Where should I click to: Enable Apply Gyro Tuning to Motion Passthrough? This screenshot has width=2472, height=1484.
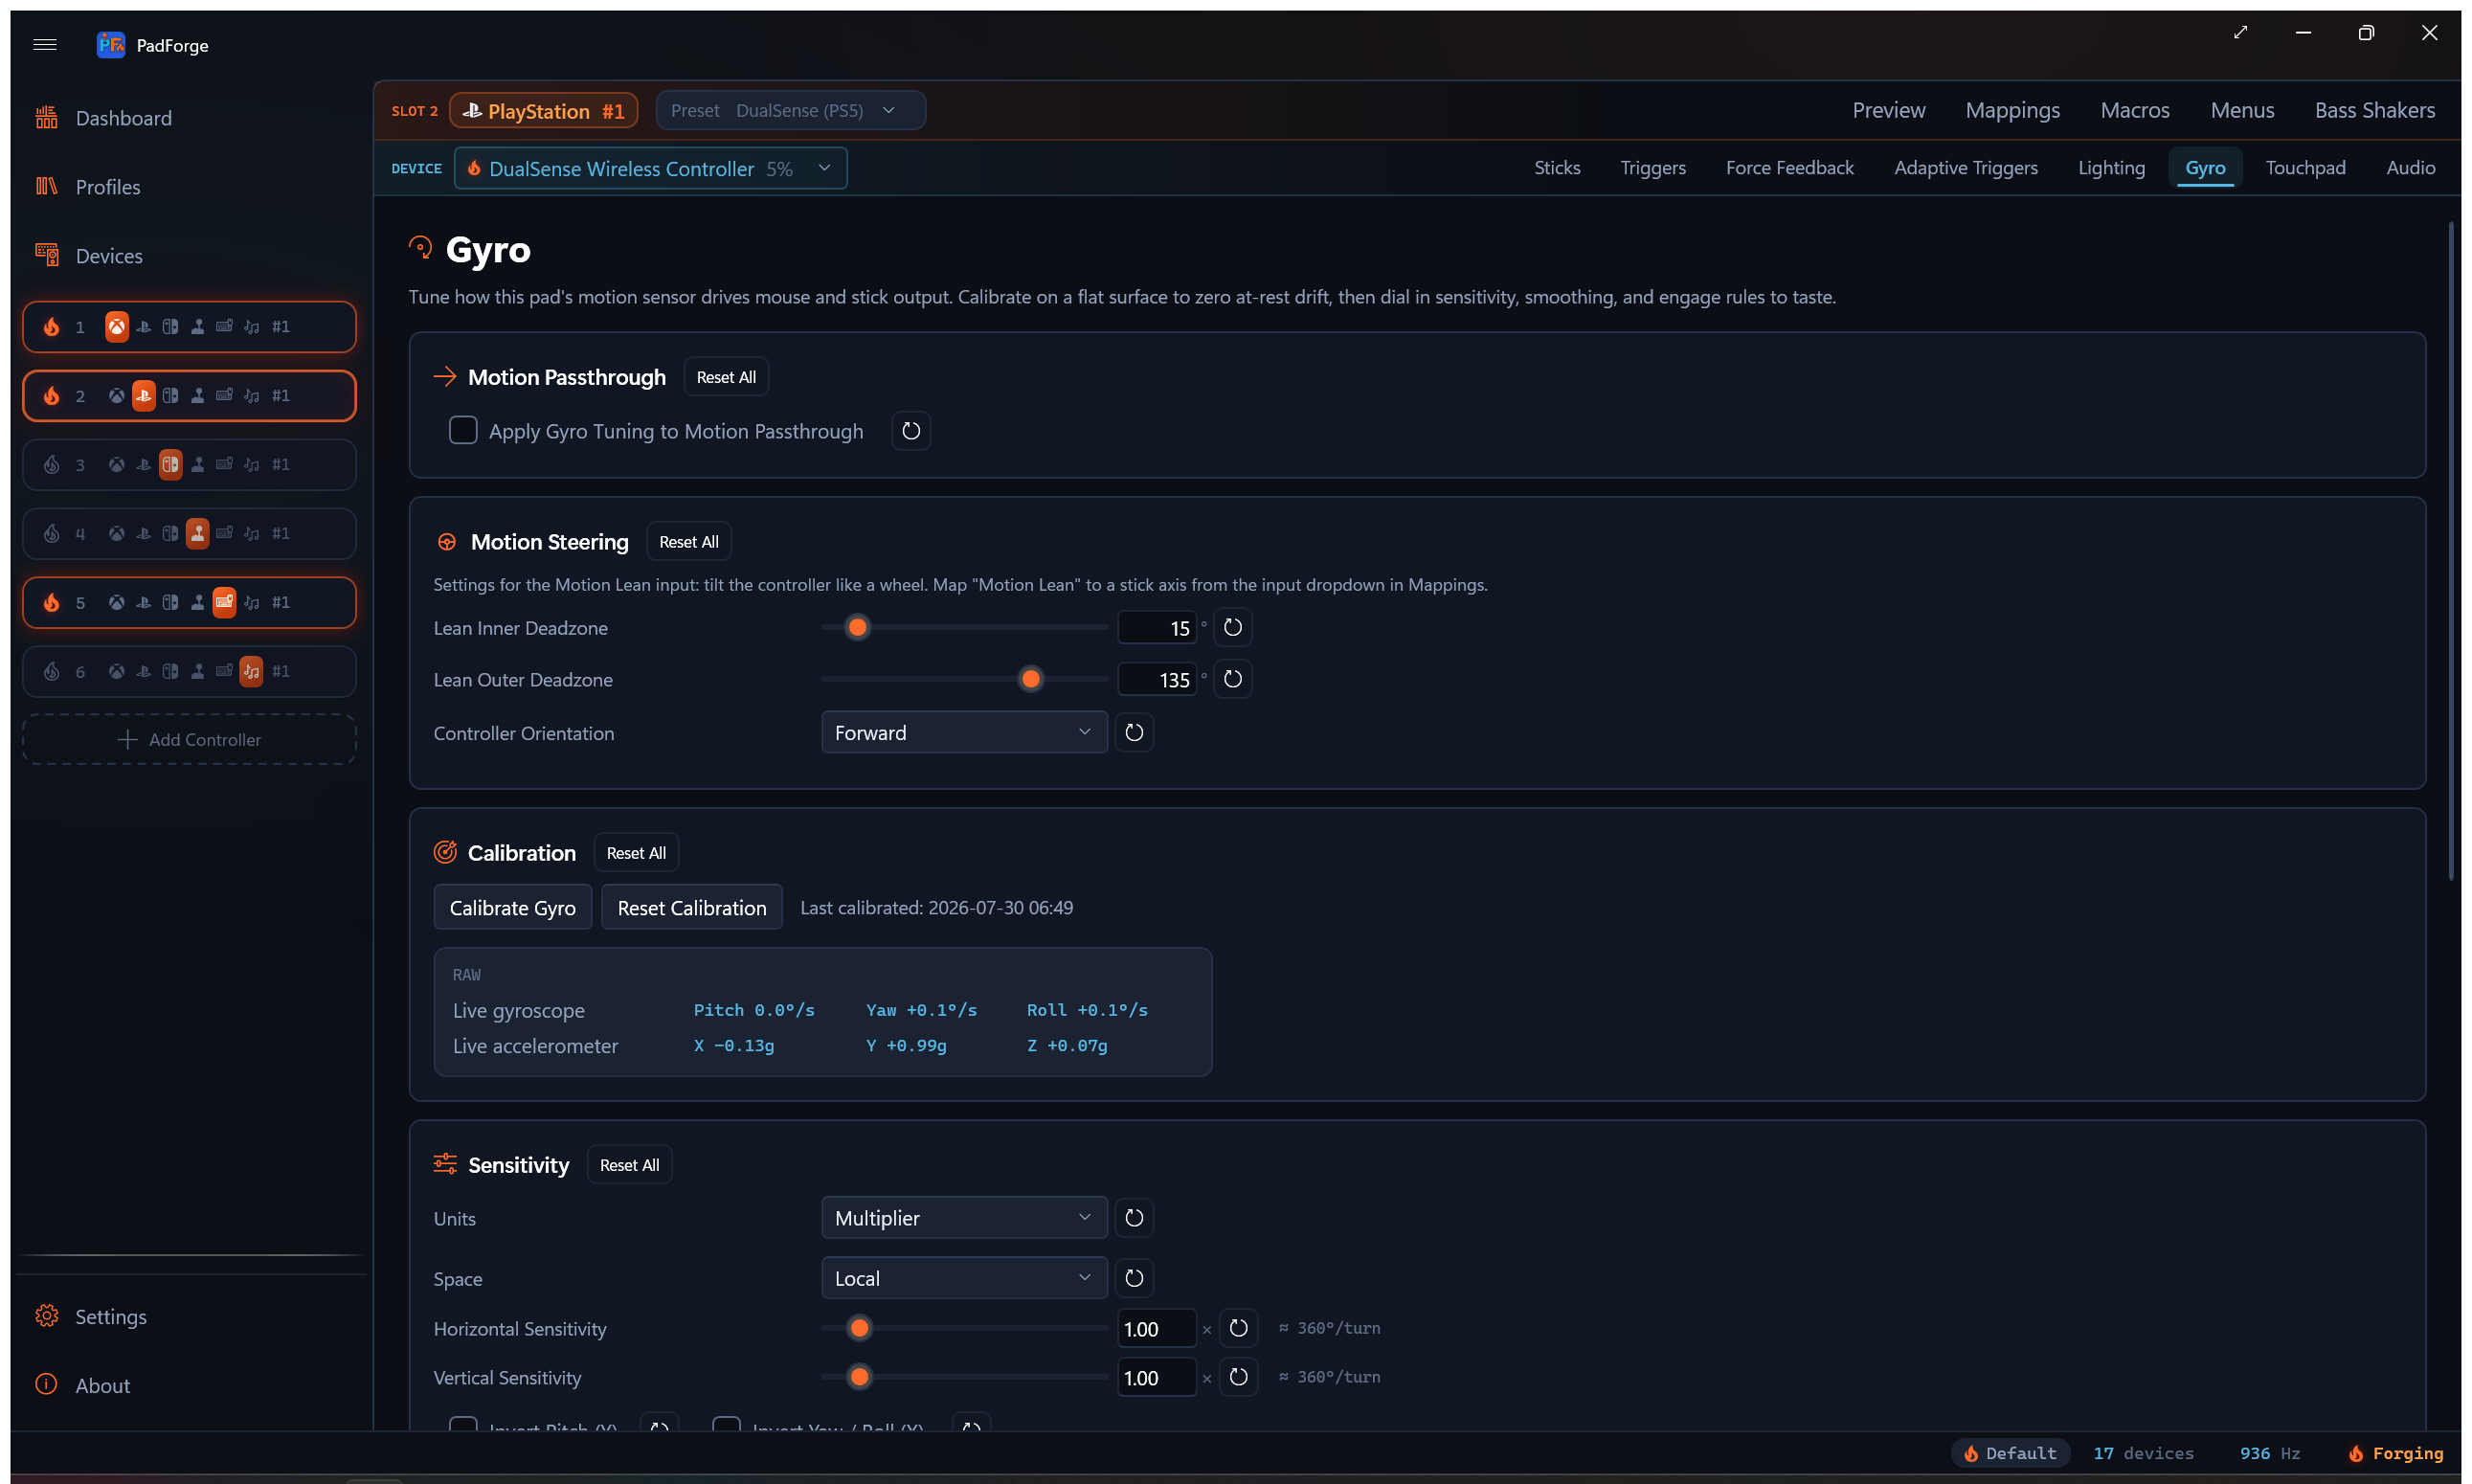(x=463, y=431)
